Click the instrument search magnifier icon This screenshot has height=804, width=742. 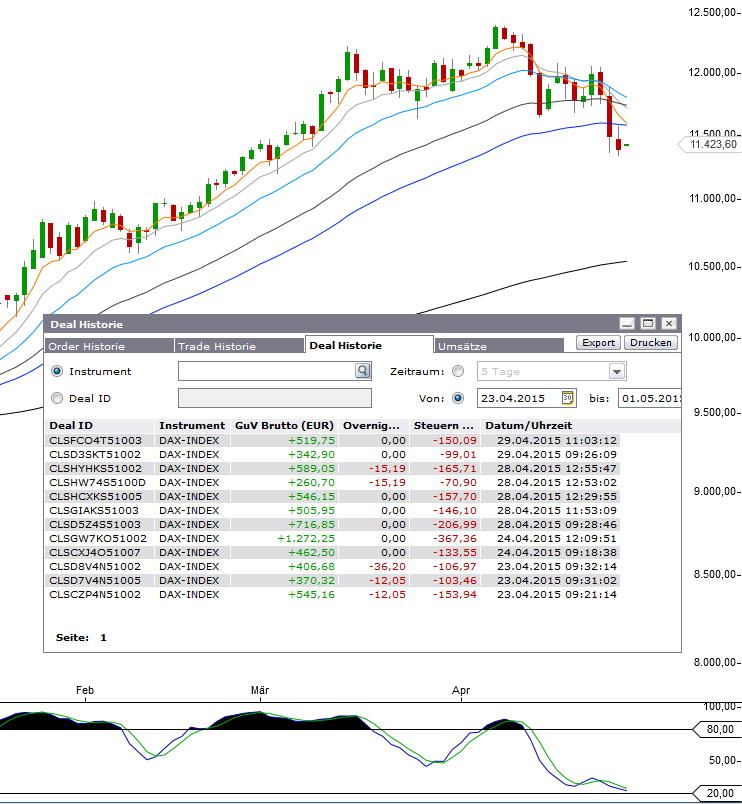(362, 371)
